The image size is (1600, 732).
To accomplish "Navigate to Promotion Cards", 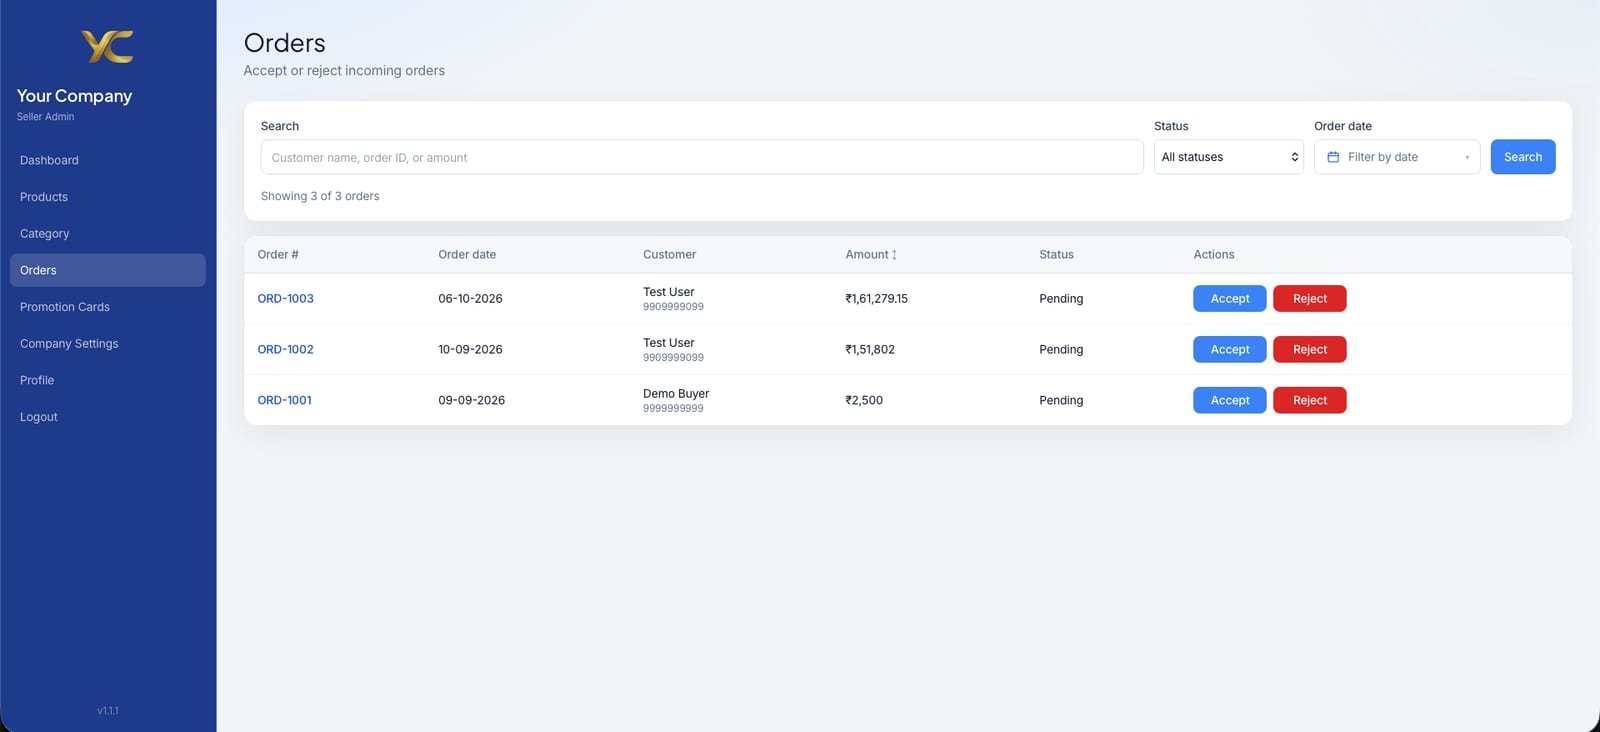I will pyautogui.click(x=108, y=307).
